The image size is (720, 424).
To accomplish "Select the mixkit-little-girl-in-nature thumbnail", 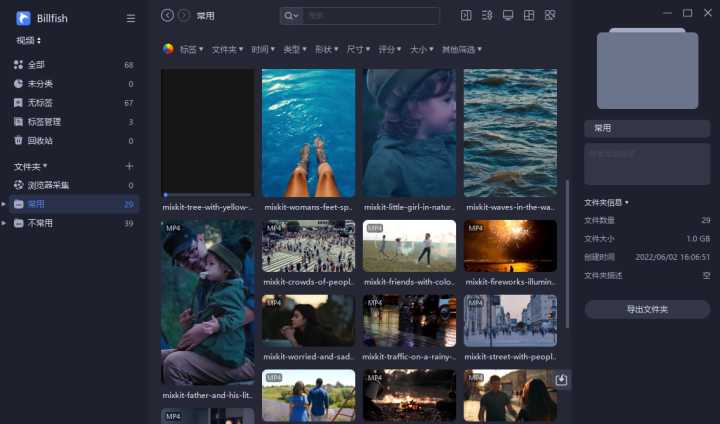I will tap(410, 133).
